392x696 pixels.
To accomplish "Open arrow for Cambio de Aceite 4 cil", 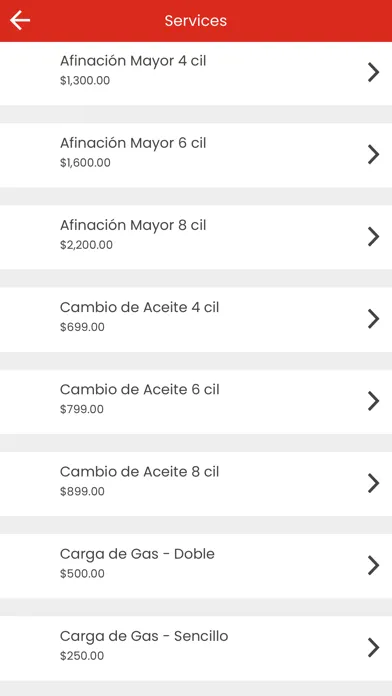I will tap(373, 319).
